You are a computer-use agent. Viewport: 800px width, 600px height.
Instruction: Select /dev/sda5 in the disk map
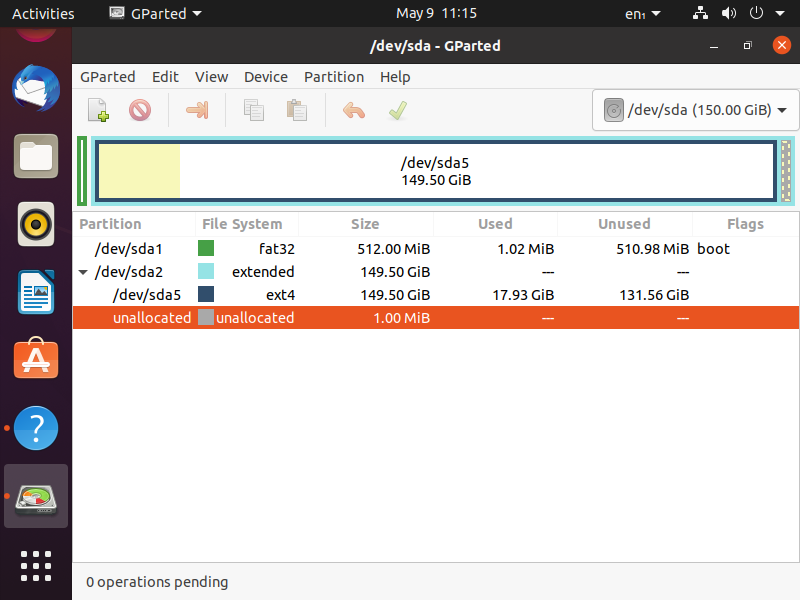point(436,171)
